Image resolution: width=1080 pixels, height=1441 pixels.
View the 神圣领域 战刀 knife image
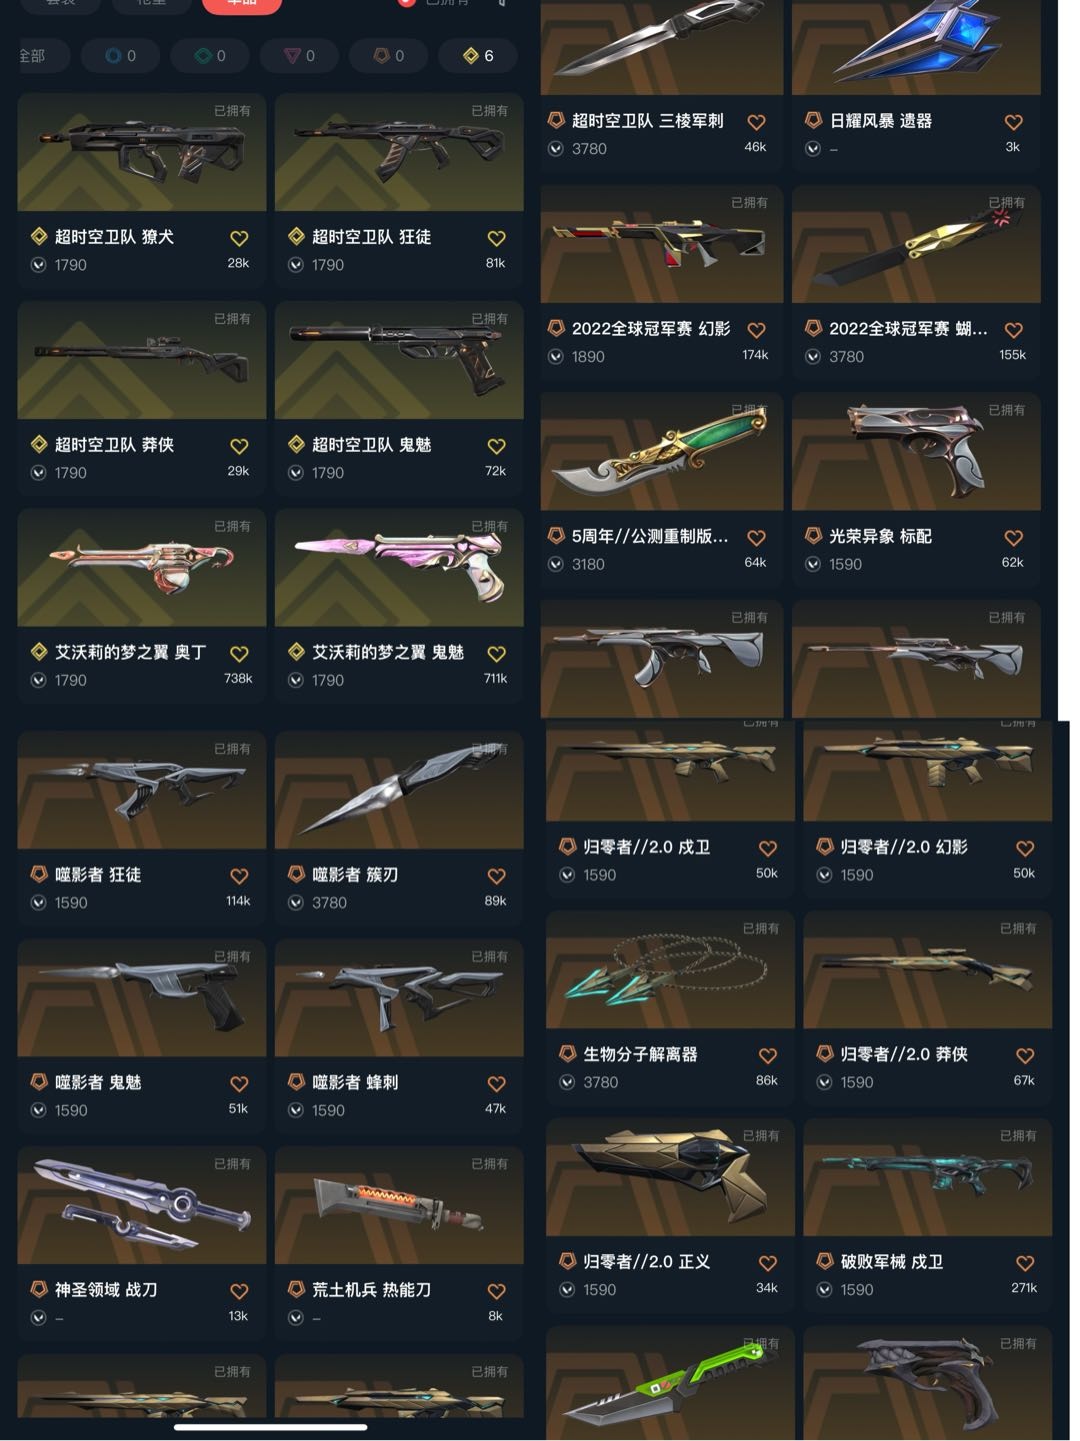(x=142, y=1205)
